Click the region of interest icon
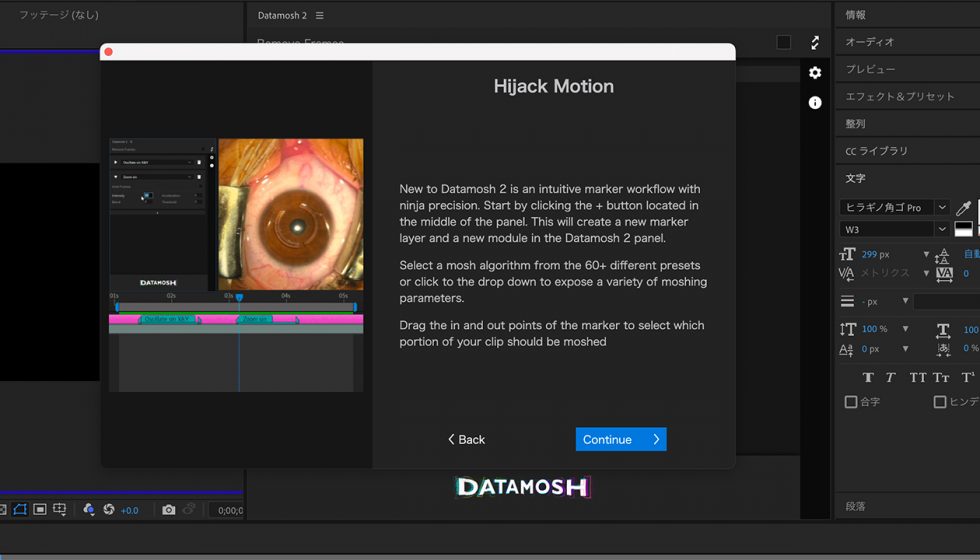The height and width of the screenshot is (560, 980). pos(40,509)
